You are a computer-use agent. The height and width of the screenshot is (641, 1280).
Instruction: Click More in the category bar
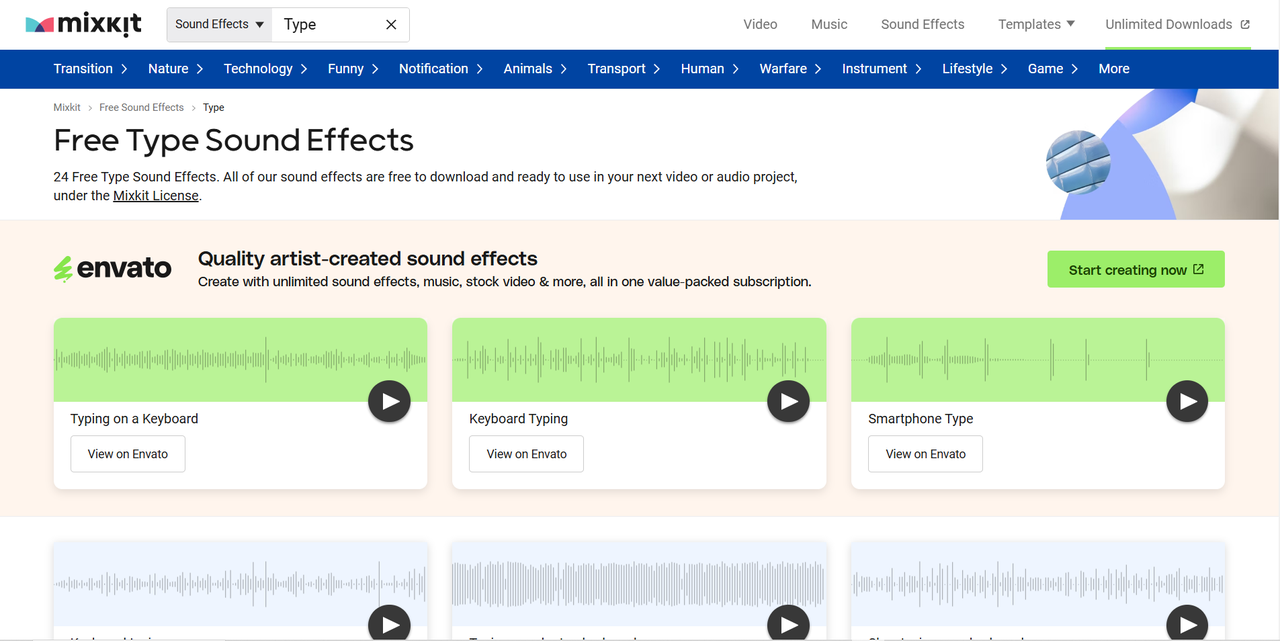coord(1114,68)
